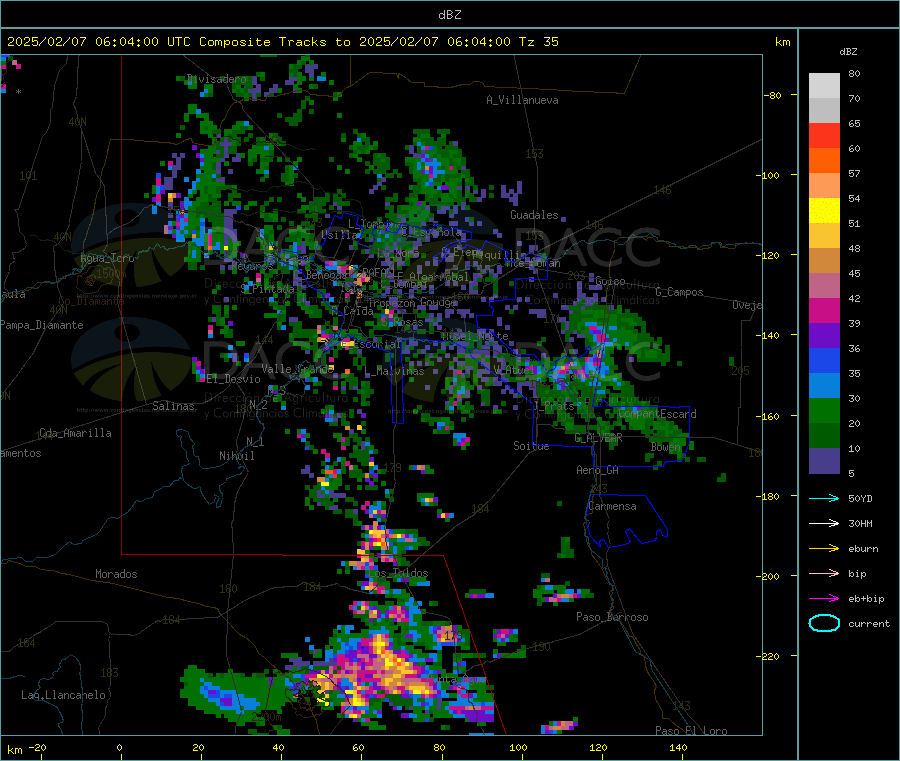Click the dBZ legend heading
The height and width of the screenshot is (761, 900).
tap(848, 52)
